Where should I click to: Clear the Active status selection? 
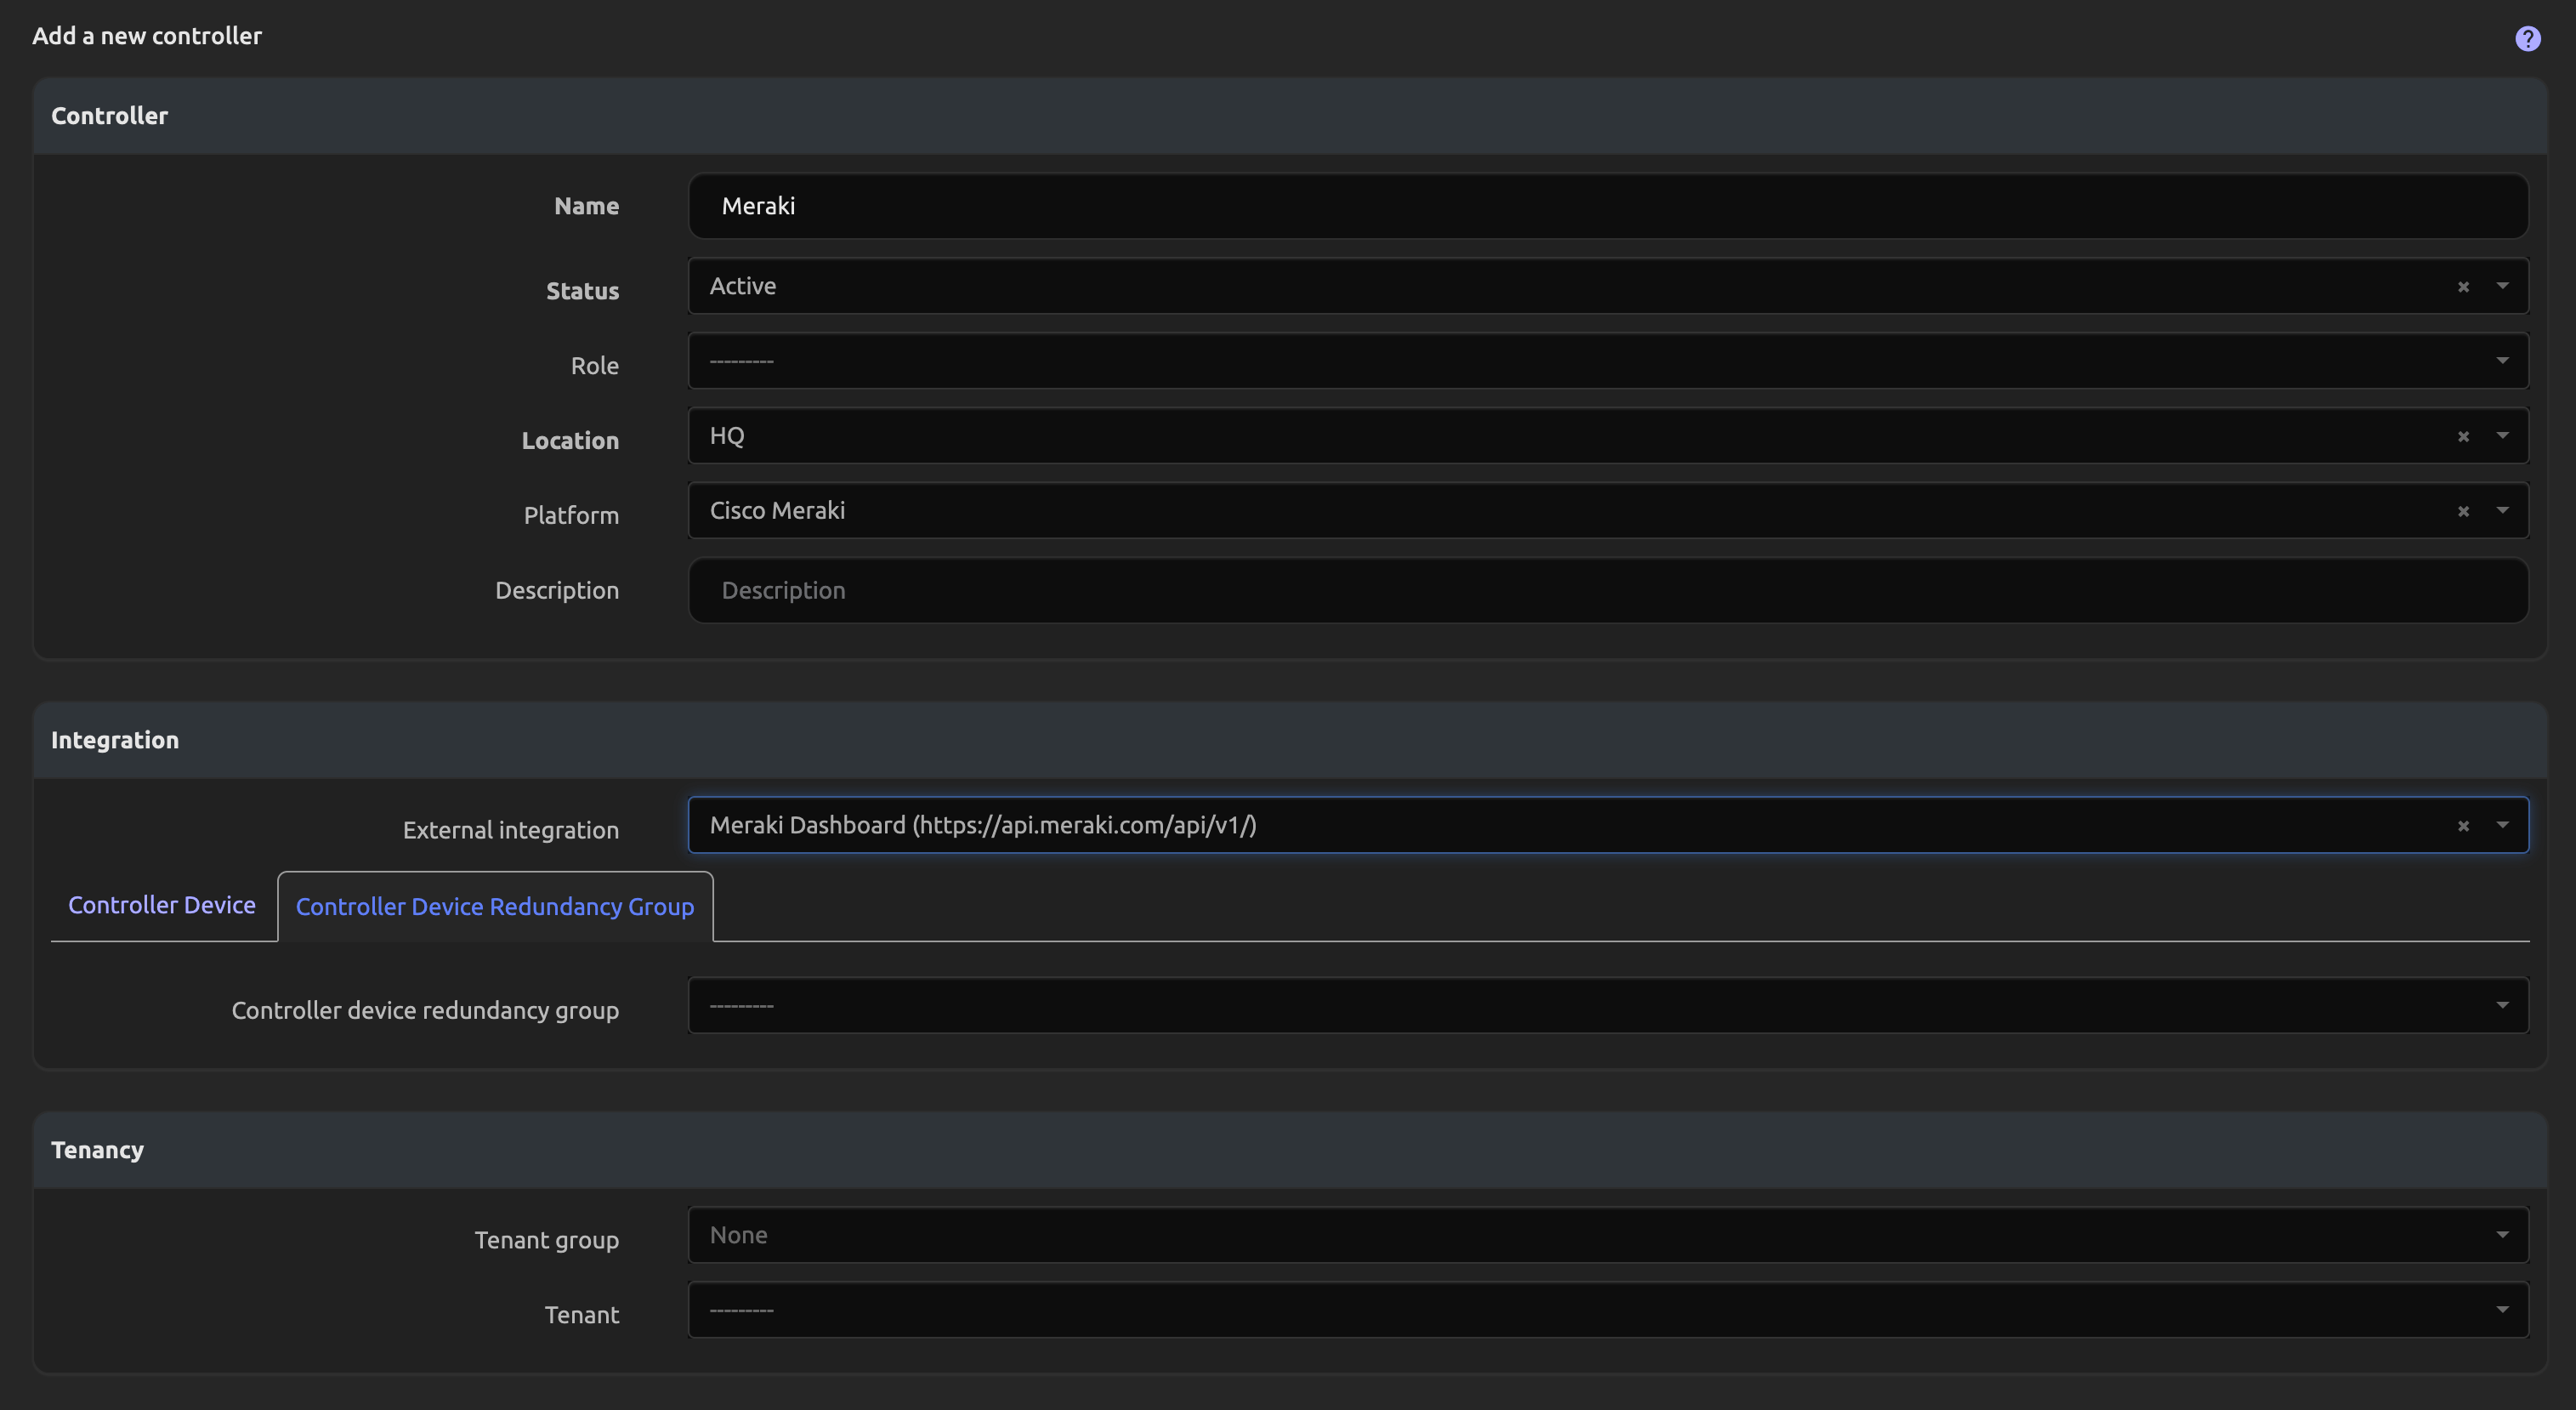coord(2463,287)
